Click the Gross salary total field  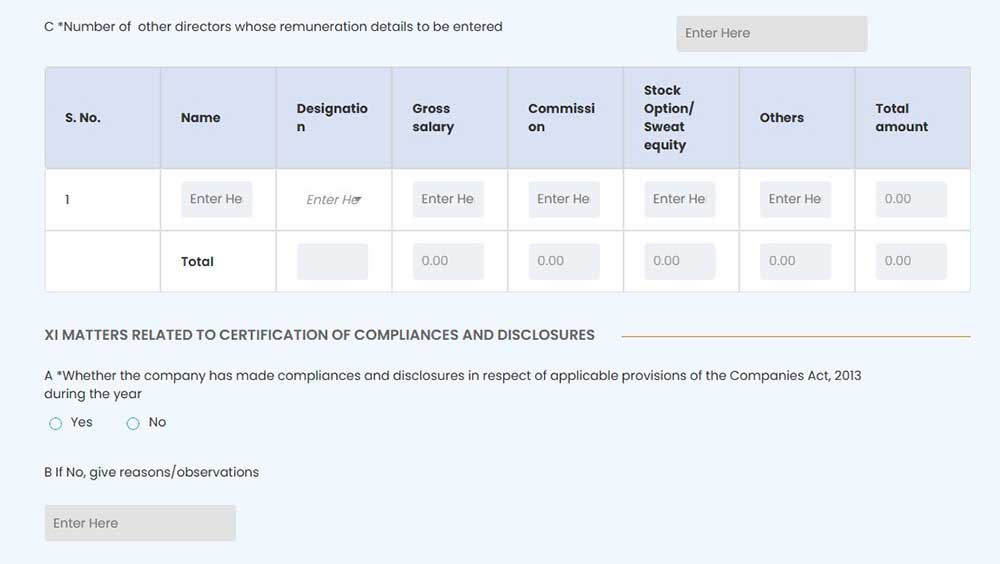click(x=448, y=261)
